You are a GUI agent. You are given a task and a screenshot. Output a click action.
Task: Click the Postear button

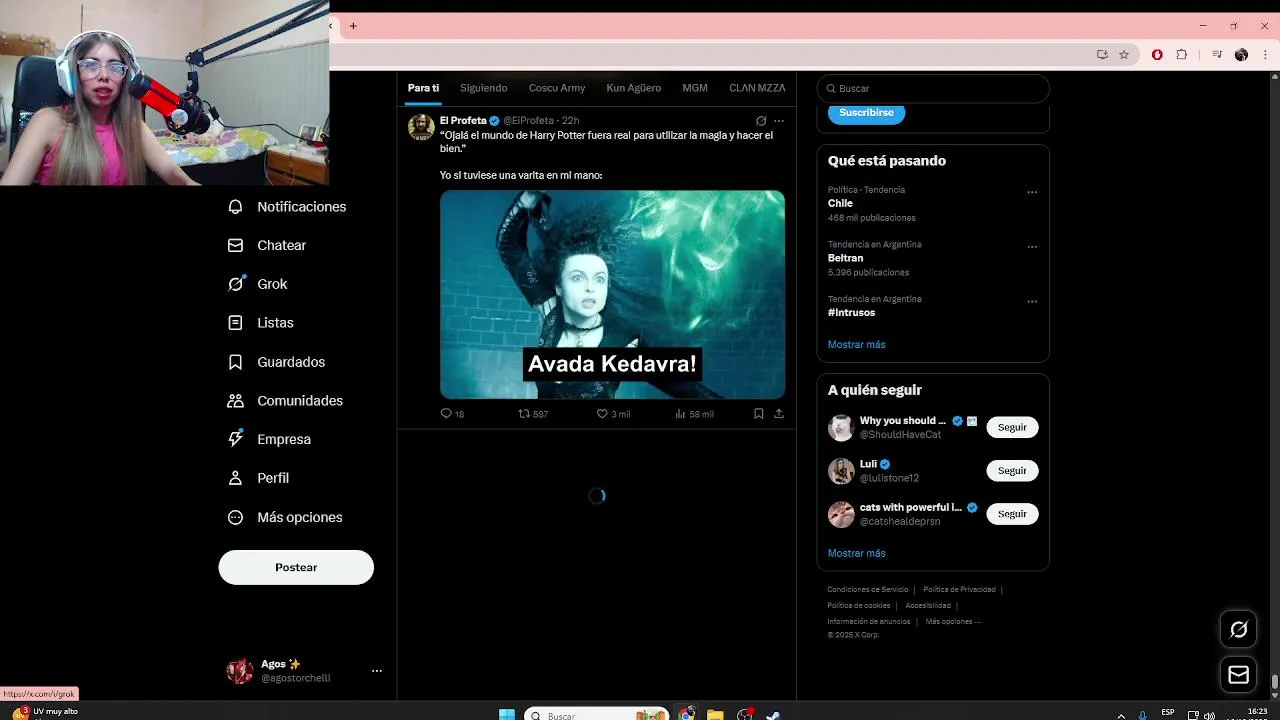coord(296,567)
